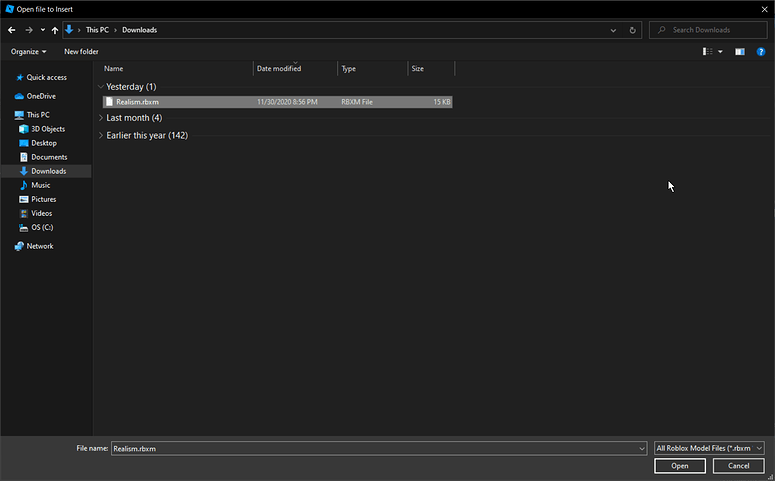Open 3D Objects folder in sidebar
Image resolution: width=775 pixels, height=481 pixels.
click(x=48, y=129)
